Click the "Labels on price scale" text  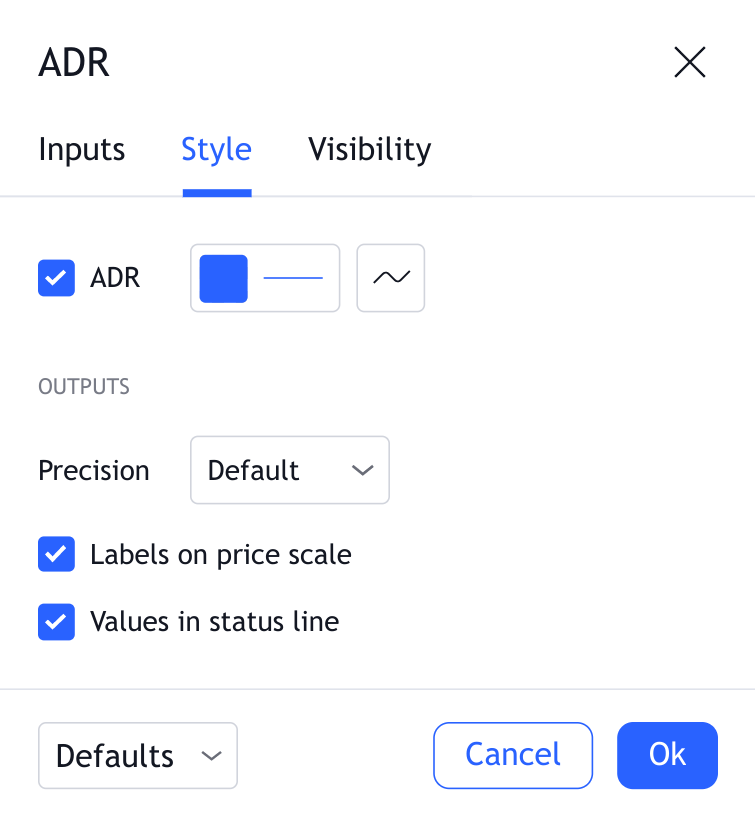click(221, 554)
